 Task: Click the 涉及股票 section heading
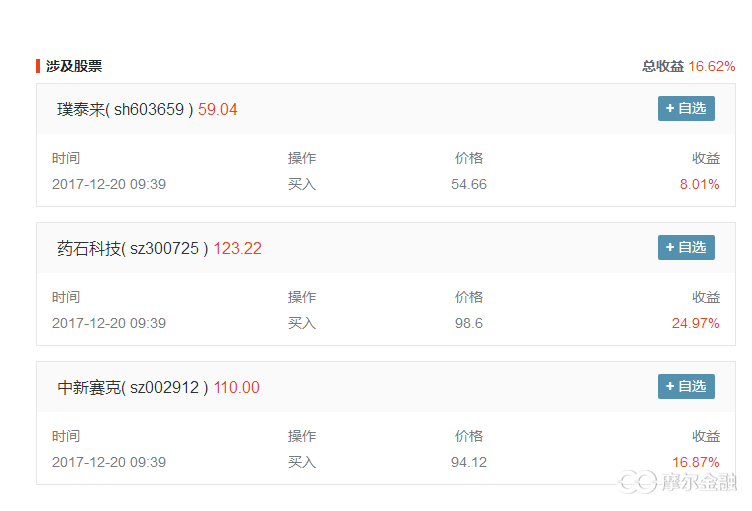tap(74, 66)
